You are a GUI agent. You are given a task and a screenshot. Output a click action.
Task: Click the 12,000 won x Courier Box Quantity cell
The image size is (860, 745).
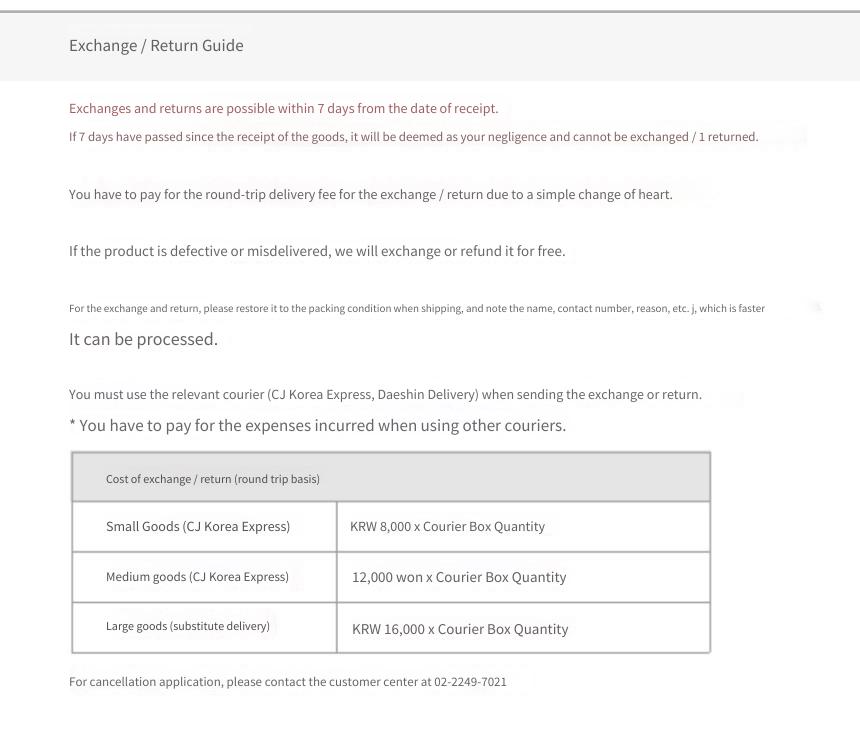[524, 577]
